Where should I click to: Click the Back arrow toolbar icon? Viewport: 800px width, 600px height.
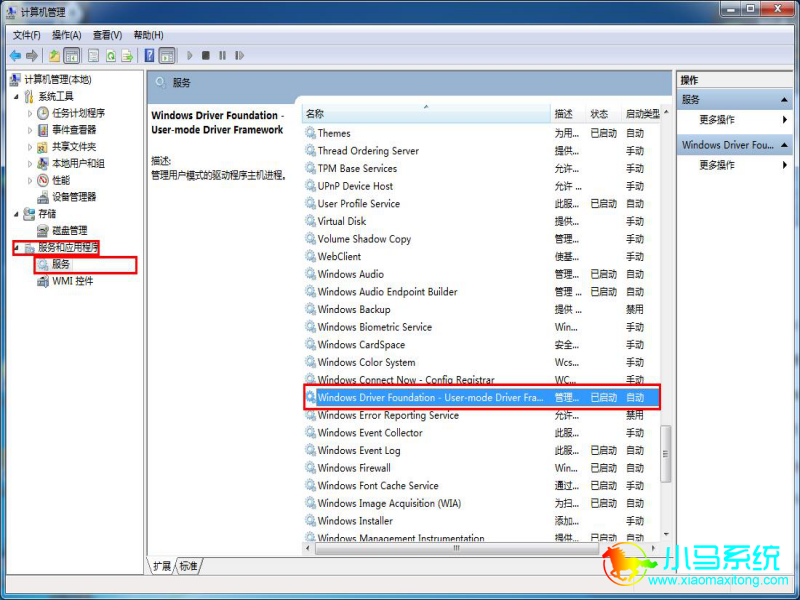[x=15, y=56]
